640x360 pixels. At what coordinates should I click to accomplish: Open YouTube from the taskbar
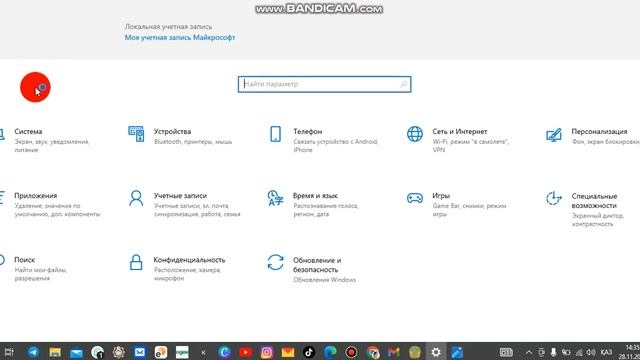point(245,352)
